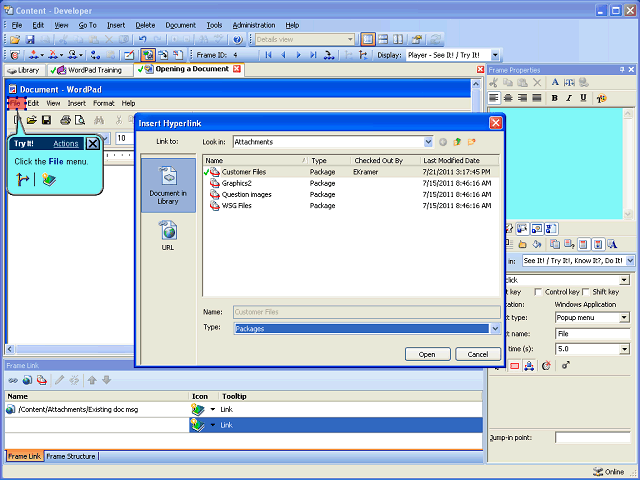Open the Administration menu

(254, 25)
